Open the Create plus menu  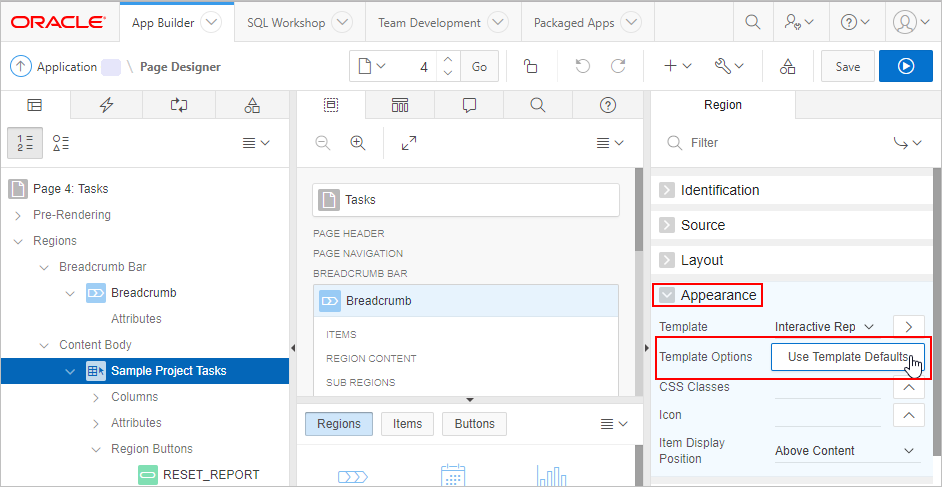(678, 66)
